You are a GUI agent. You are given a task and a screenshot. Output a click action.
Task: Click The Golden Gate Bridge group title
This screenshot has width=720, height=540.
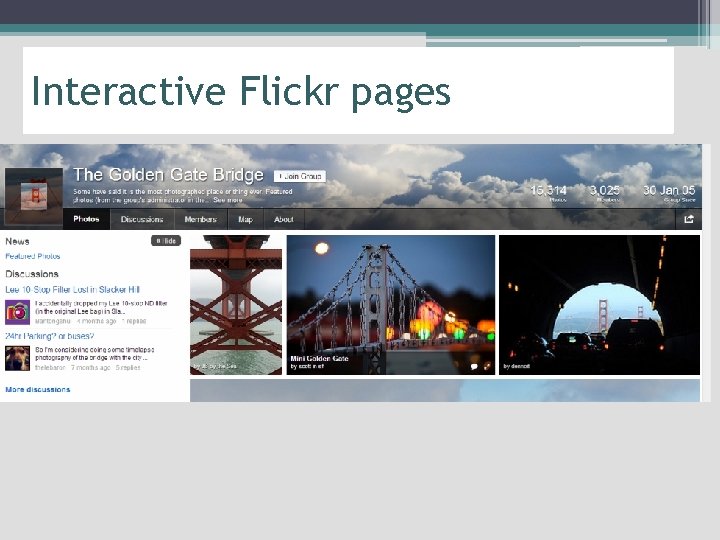168,175
